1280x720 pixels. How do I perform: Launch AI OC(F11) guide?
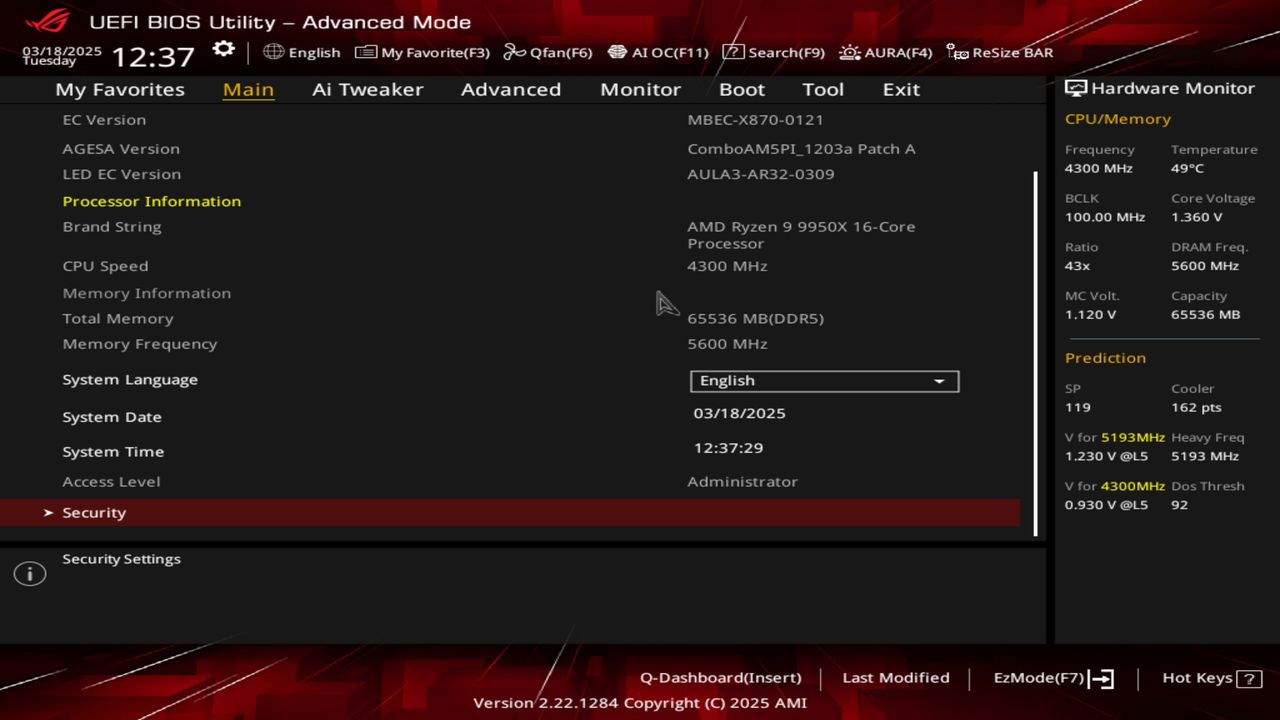(x=657, y=52)
